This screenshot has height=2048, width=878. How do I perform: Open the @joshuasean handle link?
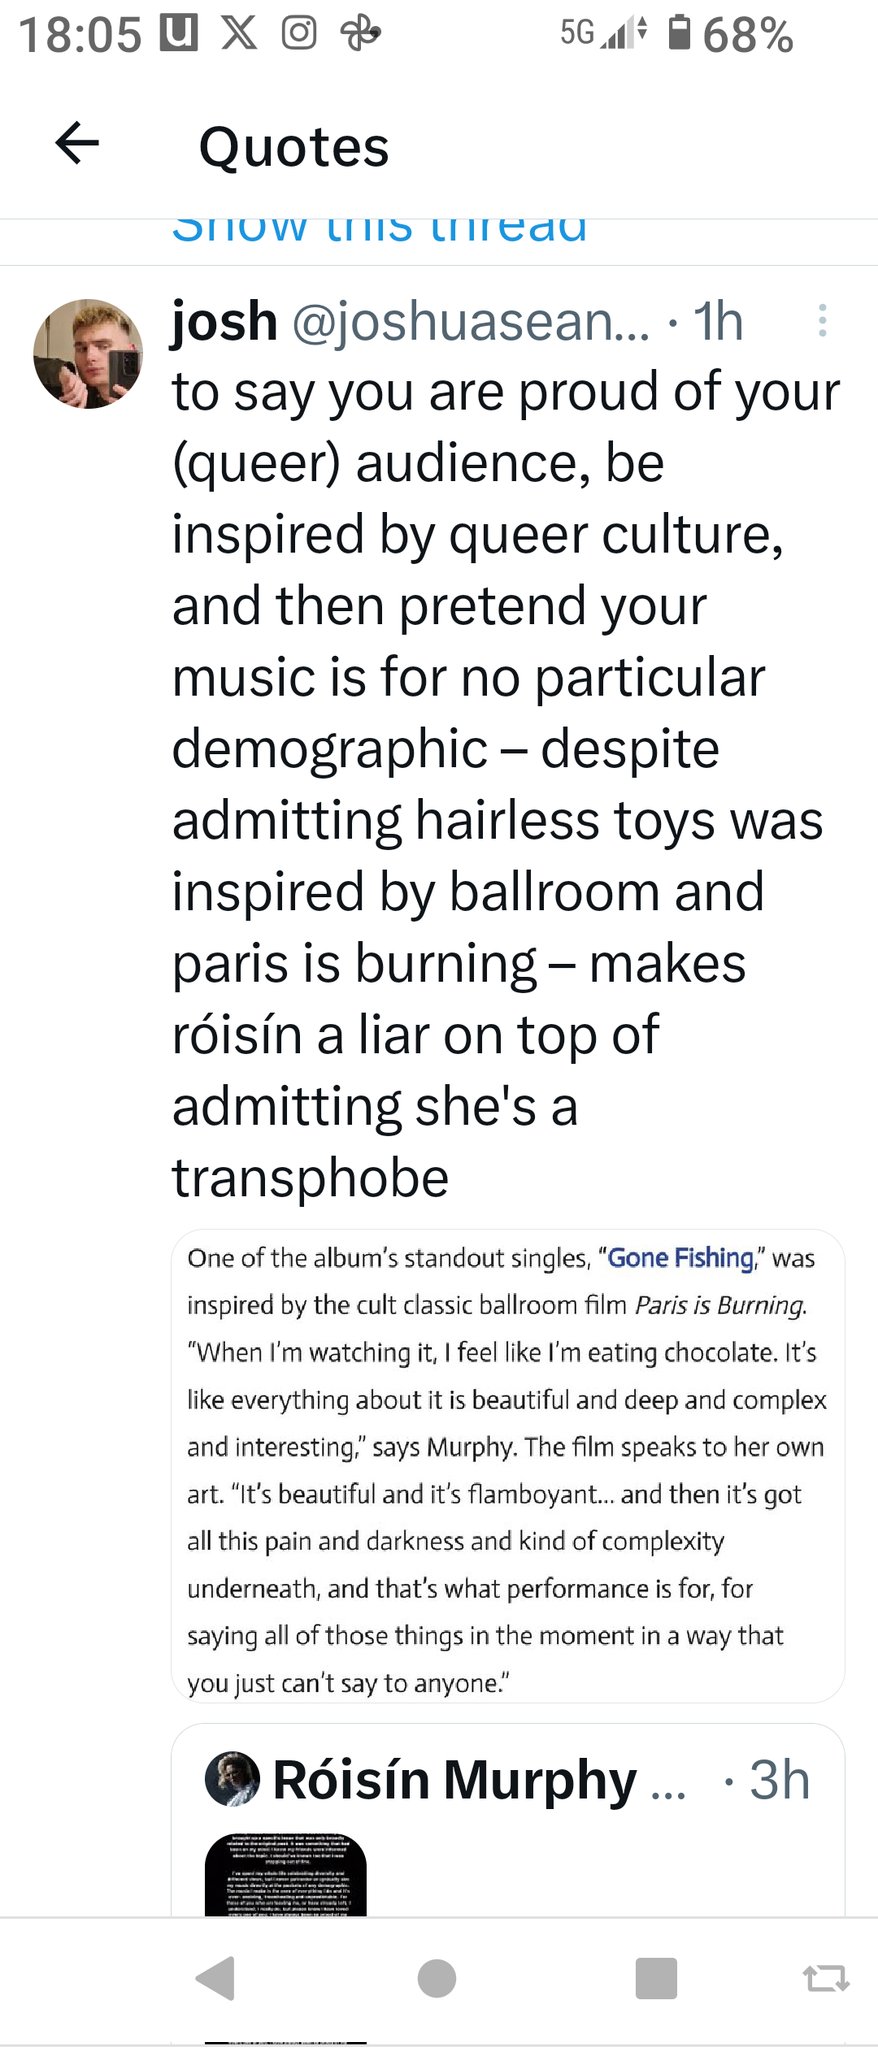(x=470, y=322)
